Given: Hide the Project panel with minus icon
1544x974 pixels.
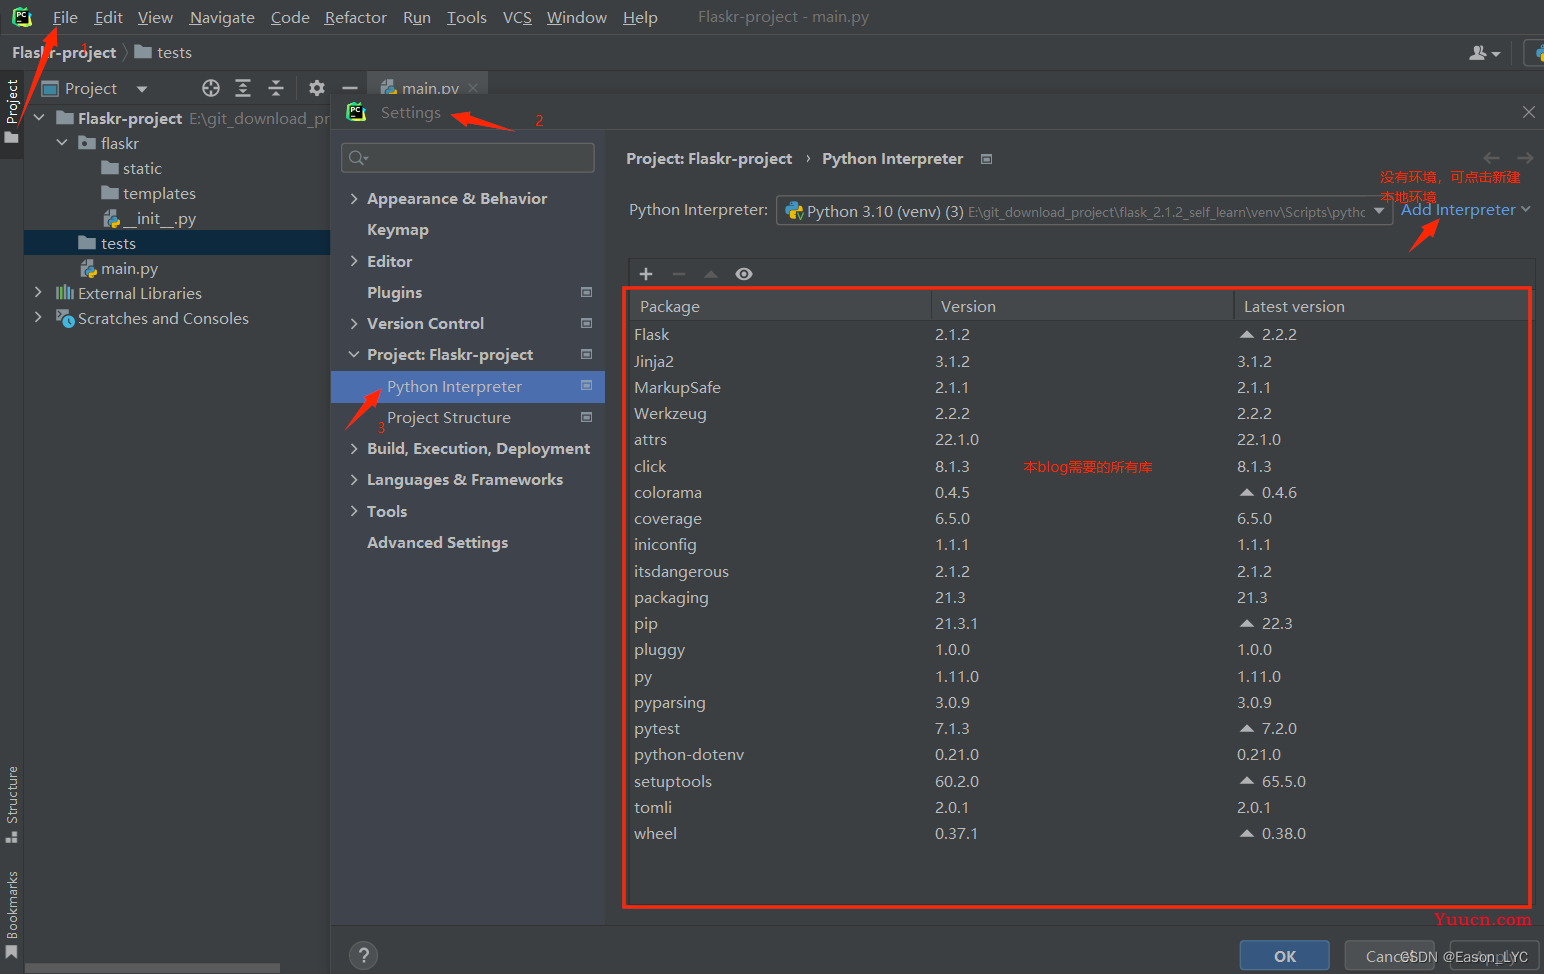Looking at the screenshot, I should tap(350, 88).
